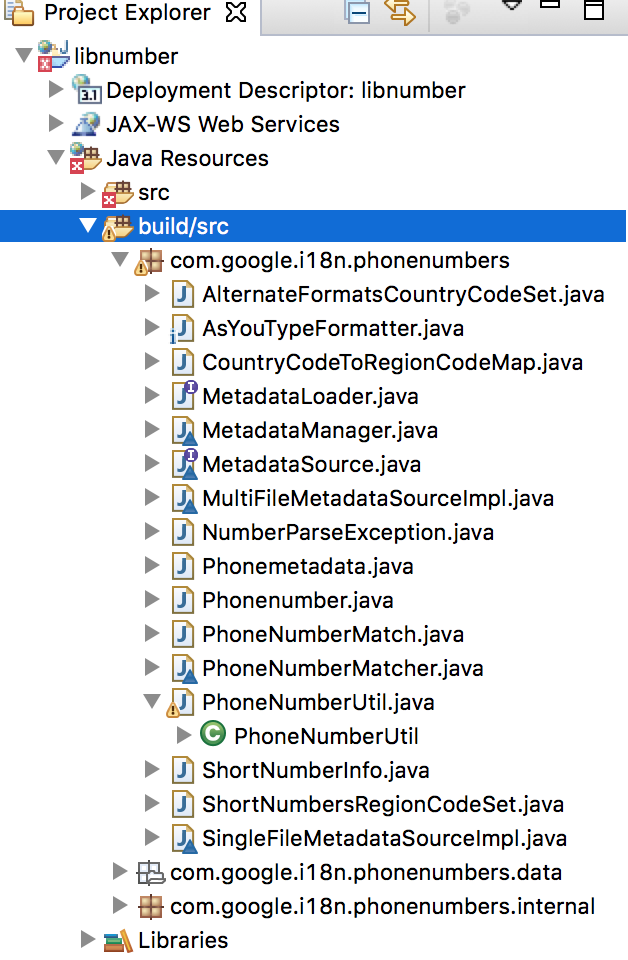Expand the com.google.i18n.phonenumbers.data package
The image size is (628, 960).
coord(120,872)
